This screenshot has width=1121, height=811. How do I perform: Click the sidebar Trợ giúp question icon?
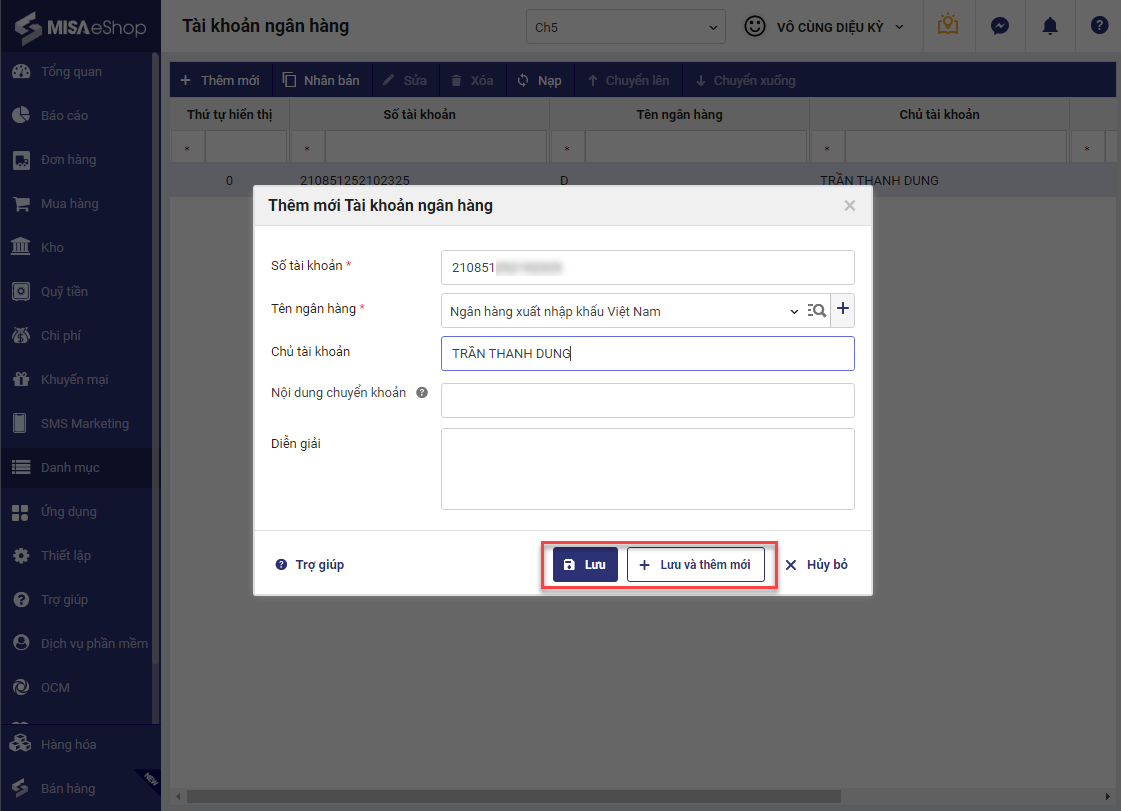click(21, 599)
